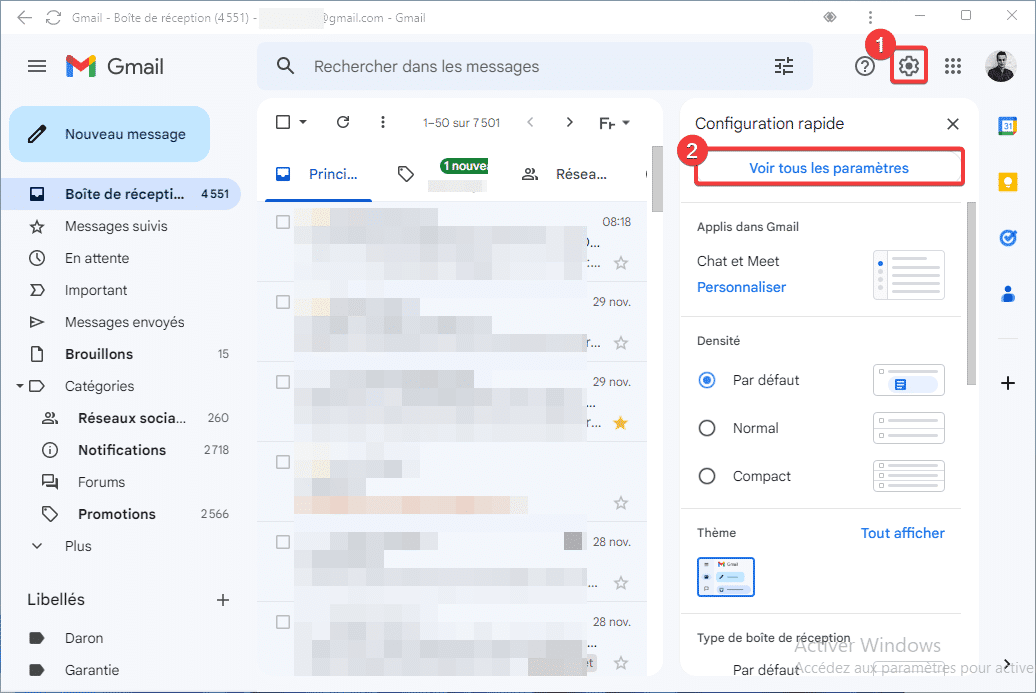The height and width of the screenshot is (693, 1036).
Task: Open the more options three-dot menu
Action: tap(383, 121)
